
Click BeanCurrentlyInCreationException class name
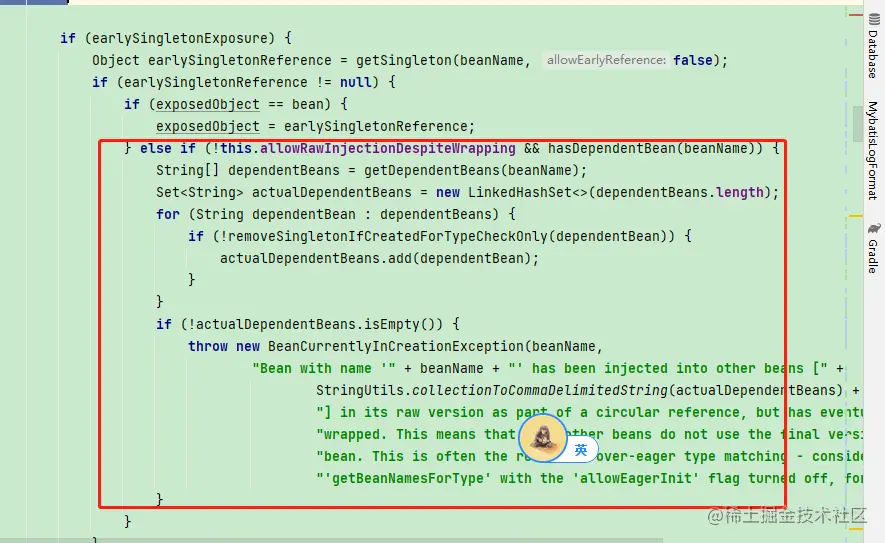tap(396, 347)
